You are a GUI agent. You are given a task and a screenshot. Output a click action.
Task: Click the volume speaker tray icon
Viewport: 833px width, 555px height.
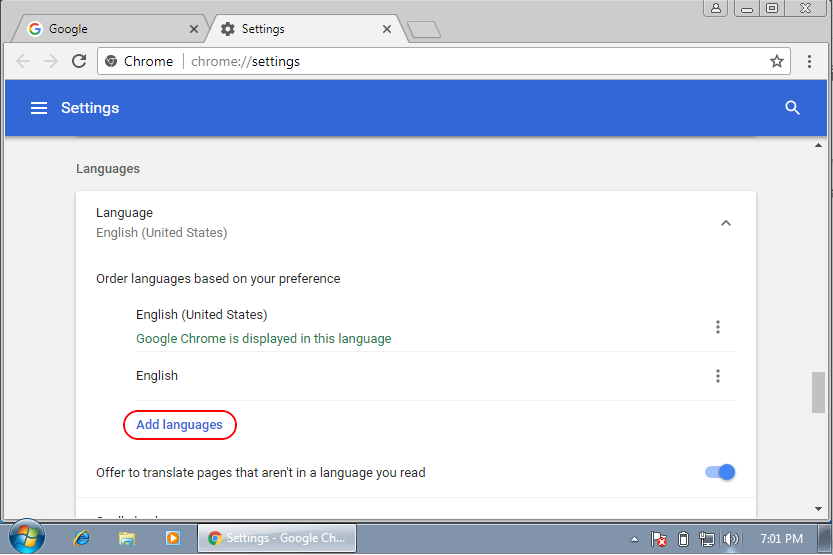tap(731, 539)
